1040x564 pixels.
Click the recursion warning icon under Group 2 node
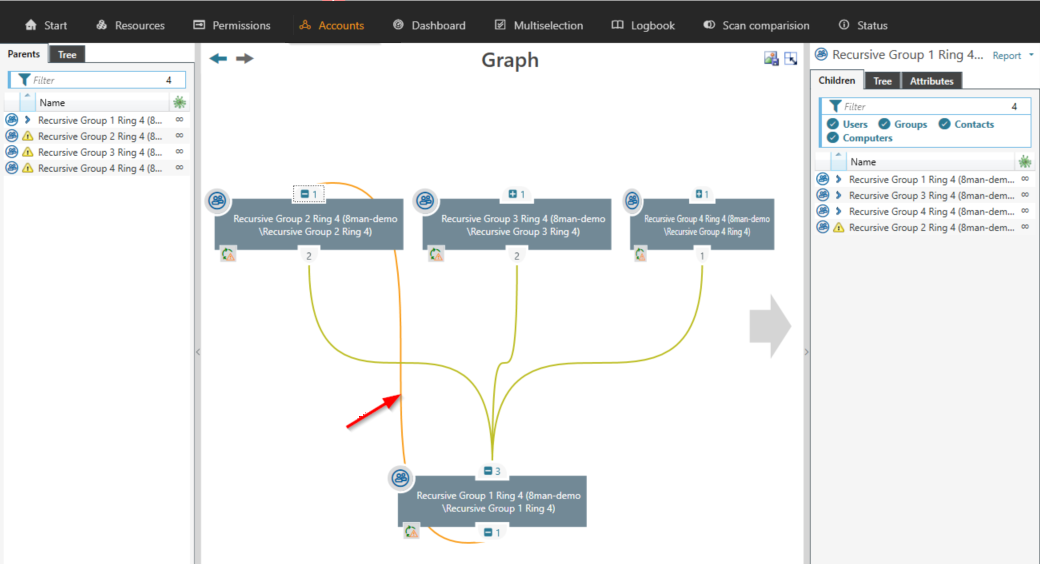(228, 255)
